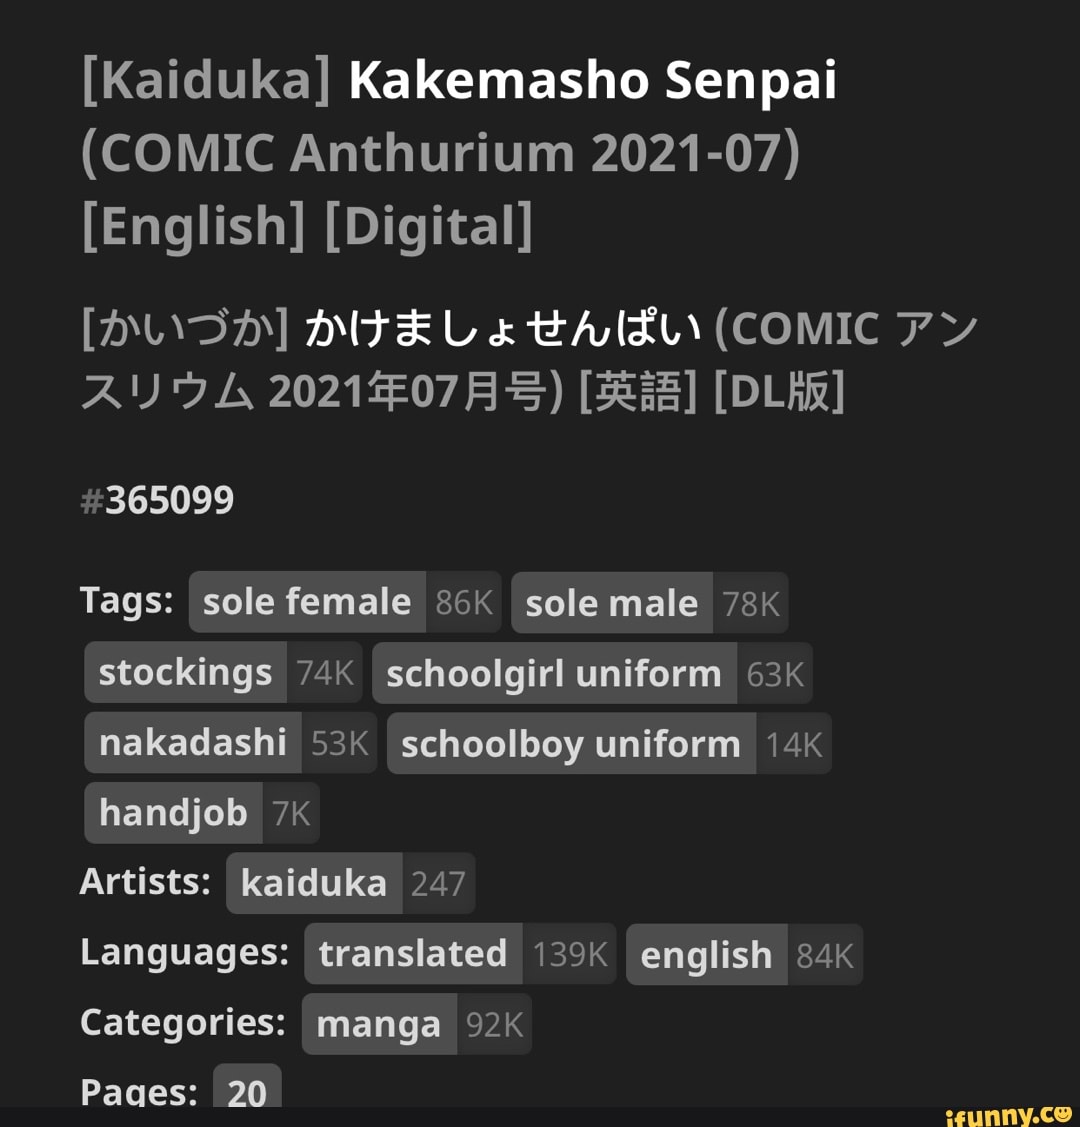The image size is (1080, 1127).
Task: Click the tag count '86K' beside sole female
Action: click(x=464, y=601)
